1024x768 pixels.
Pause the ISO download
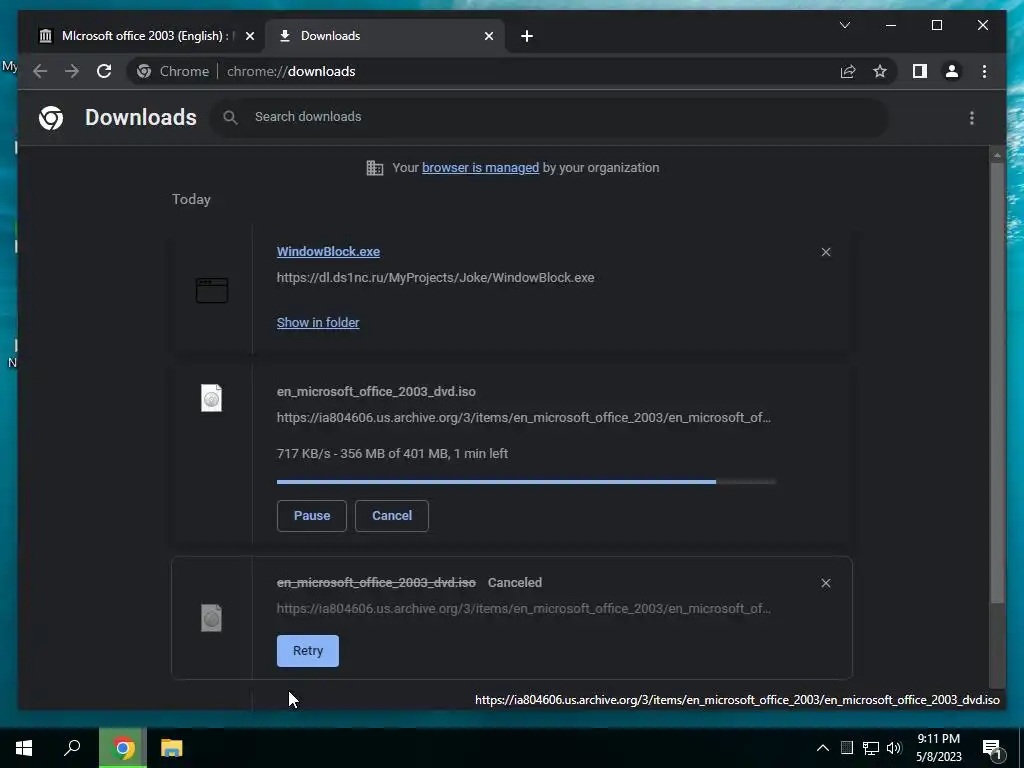312,516
